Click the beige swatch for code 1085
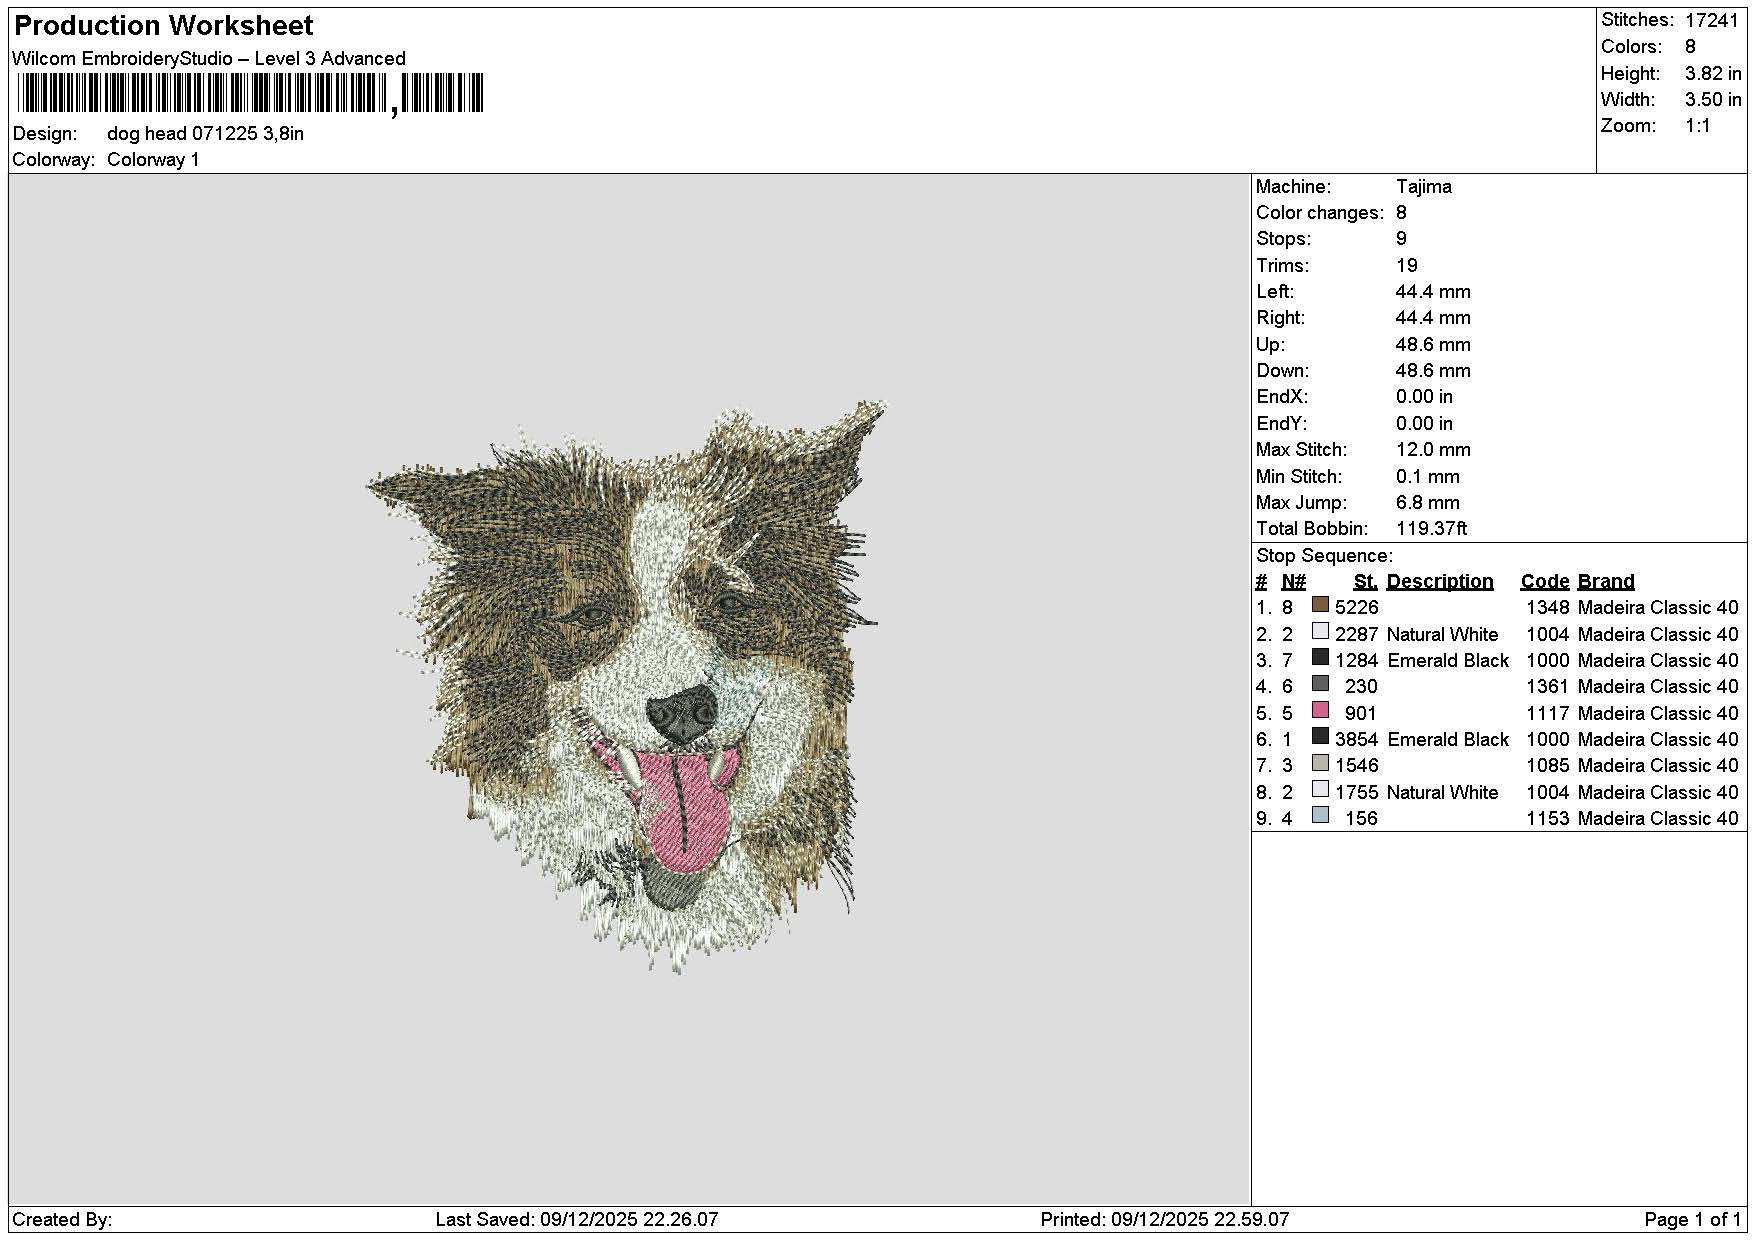This screenshot has width=1755, height=1240. (x=1320, y=763)
